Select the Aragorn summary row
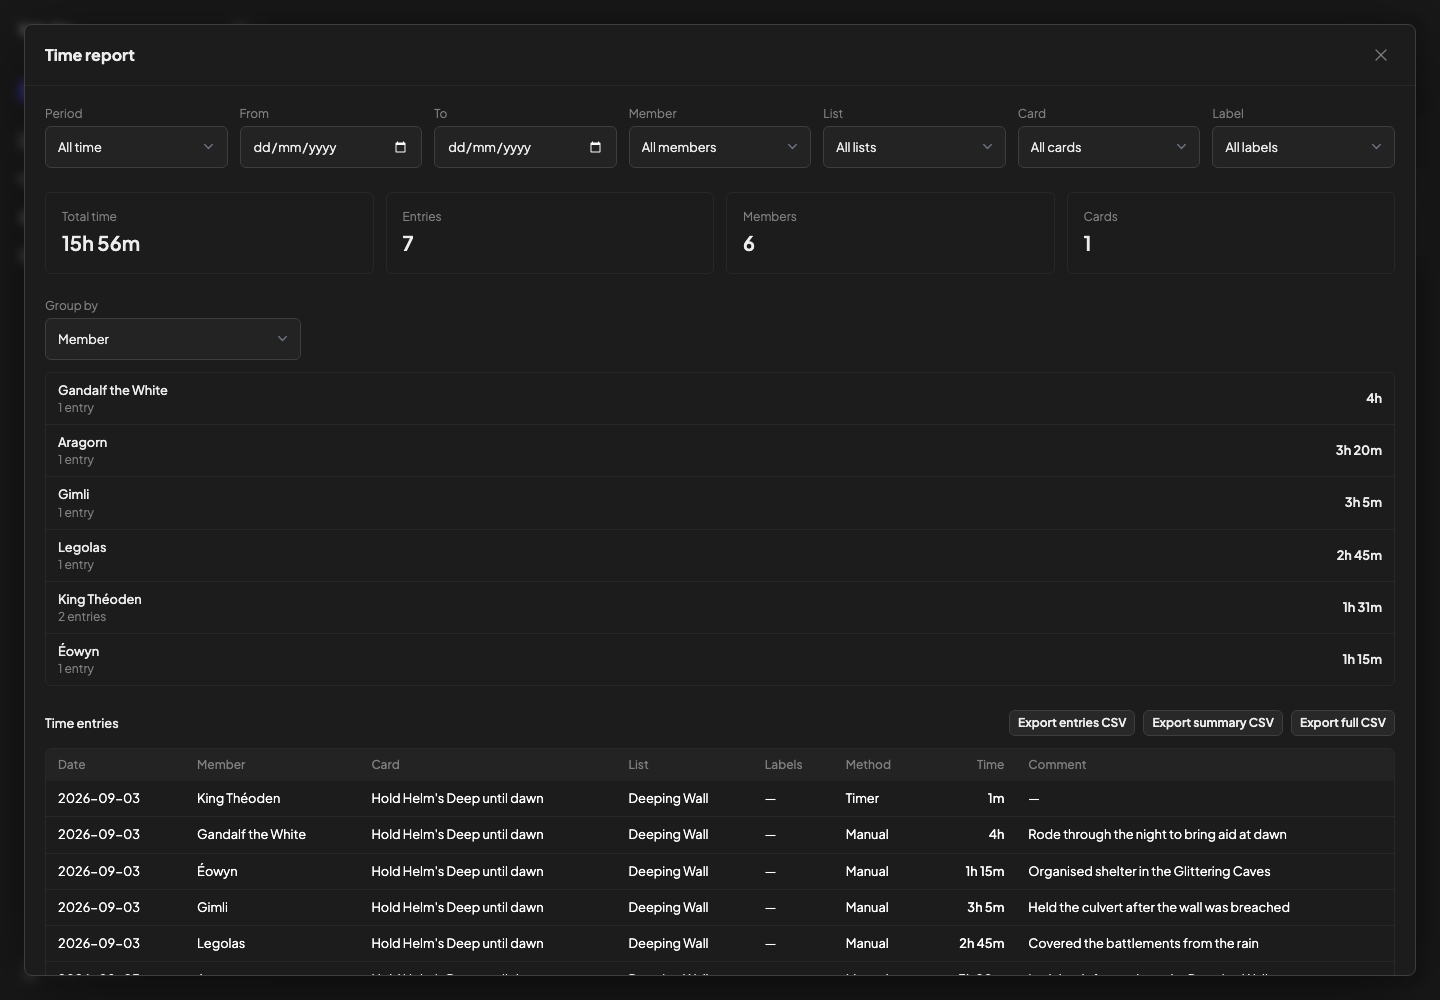Image resolution: width=1440 pixels, height=1000 pixels. (720, 451)
